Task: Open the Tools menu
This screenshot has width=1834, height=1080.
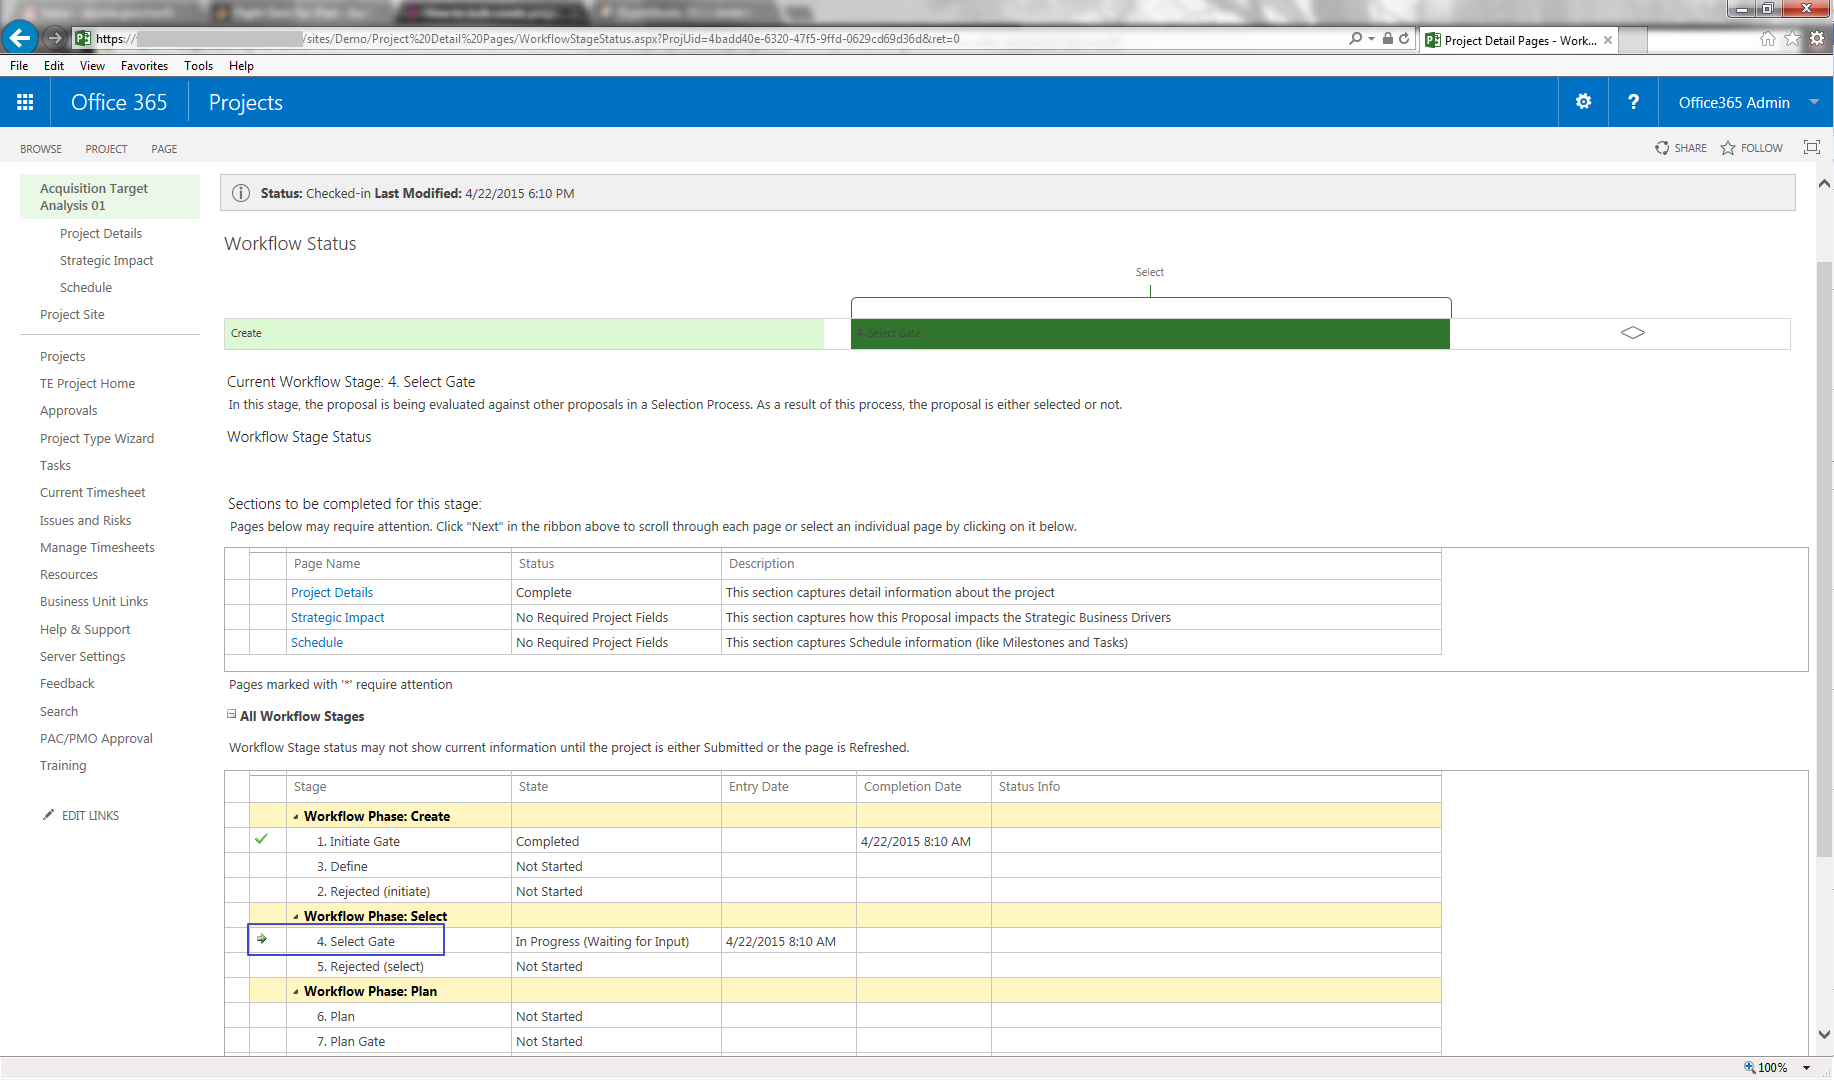Action: pos(198,66)
